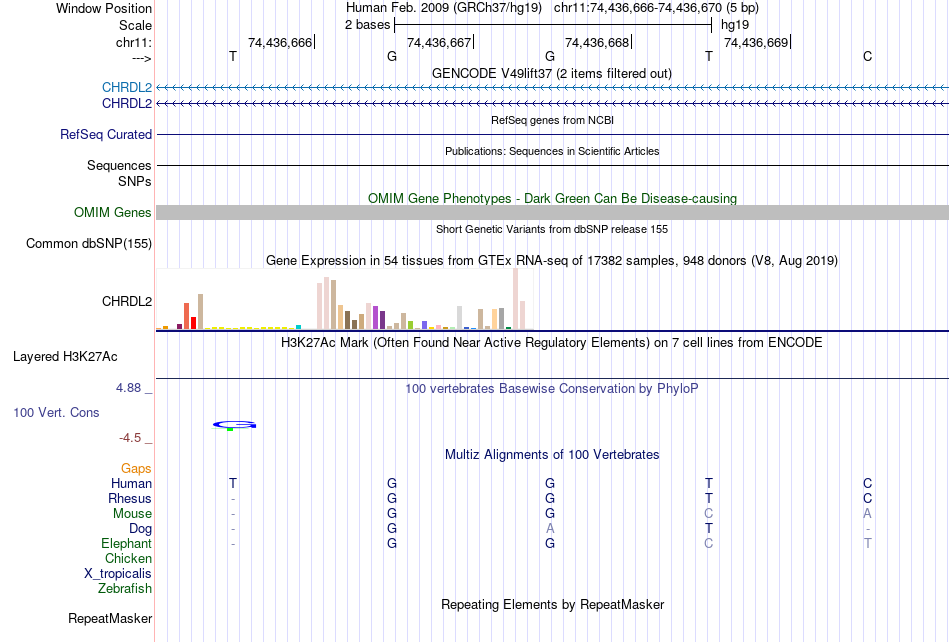Open '100 vertebrates Basewise Conservation by PhyloP' title

[552, 388]
